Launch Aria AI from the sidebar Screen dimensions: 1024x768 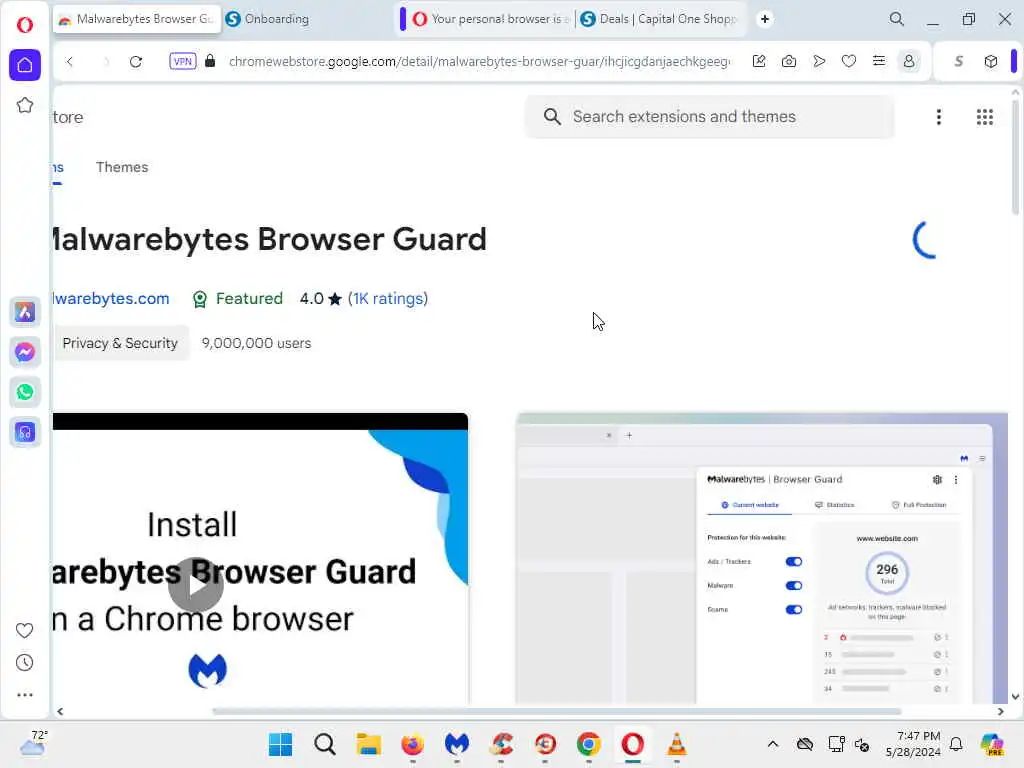tap(25, 312)
